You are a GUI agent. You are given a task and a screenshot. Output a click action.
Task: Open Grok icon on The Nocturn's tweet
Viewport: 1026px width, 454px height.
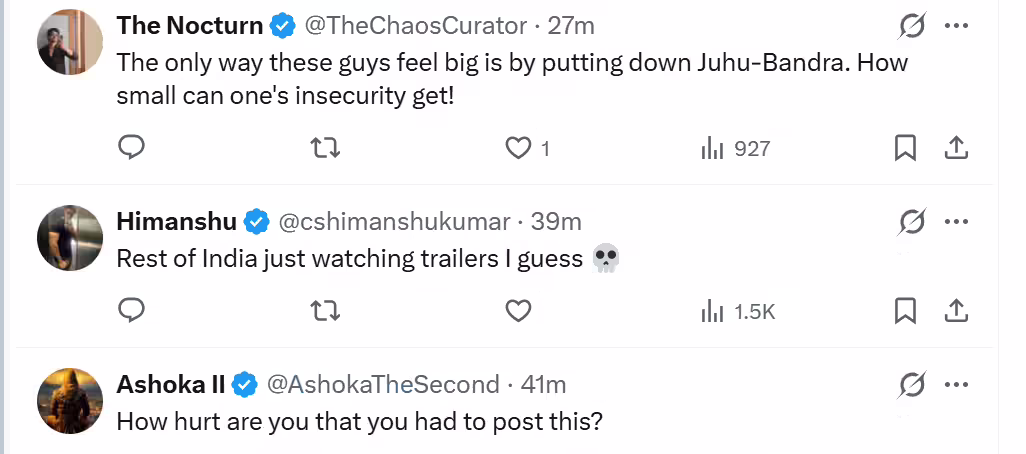click(x=911, y=26)
